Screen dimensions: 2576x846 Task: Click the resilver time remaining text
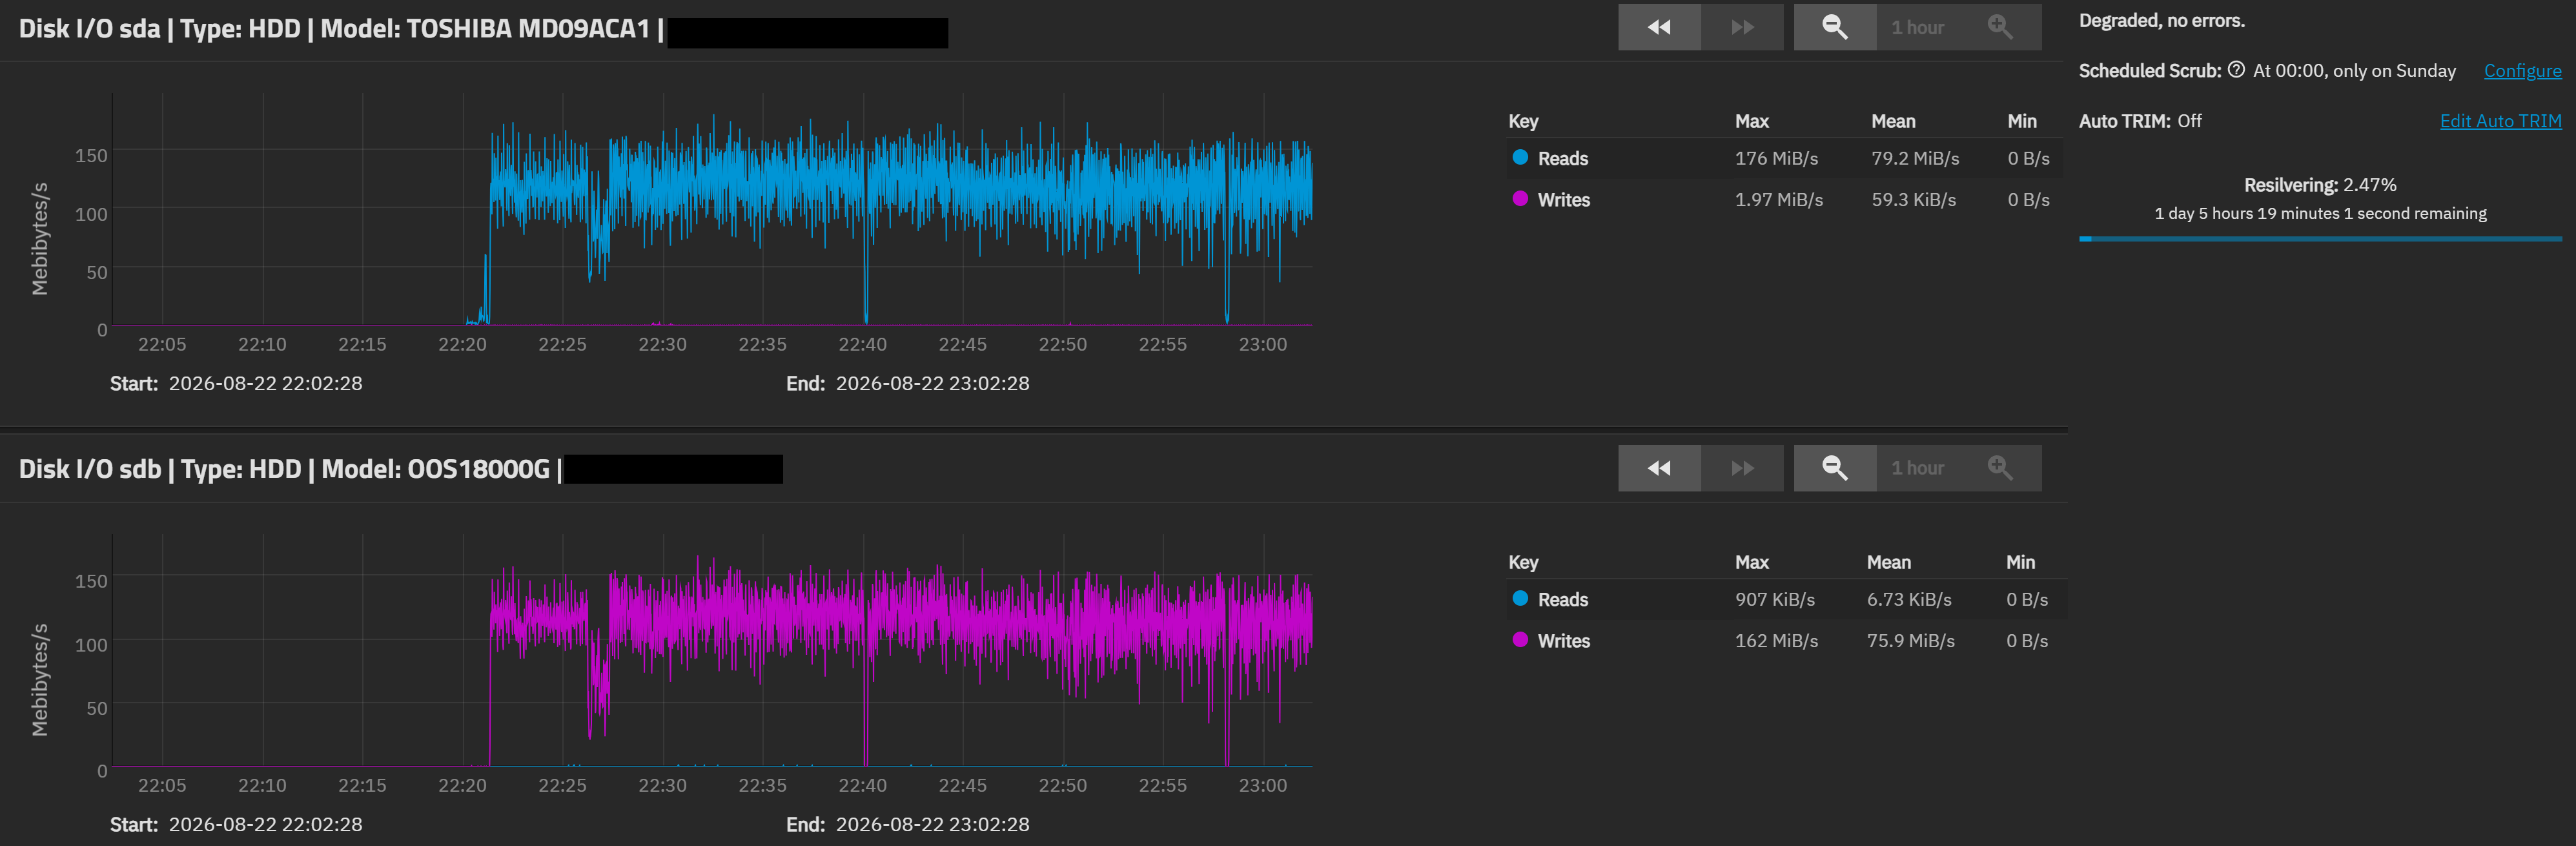[x=2320, y=213]
